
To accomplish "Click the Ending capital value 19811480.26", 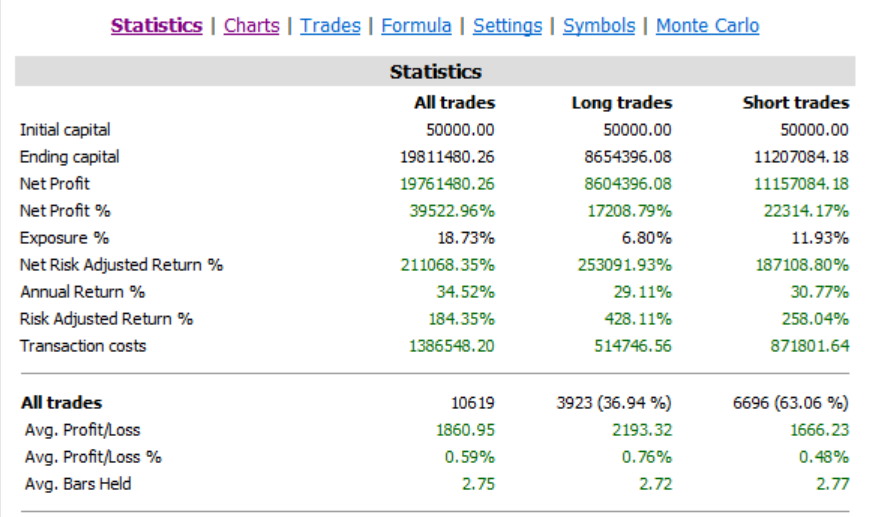I will coord(447,157).
